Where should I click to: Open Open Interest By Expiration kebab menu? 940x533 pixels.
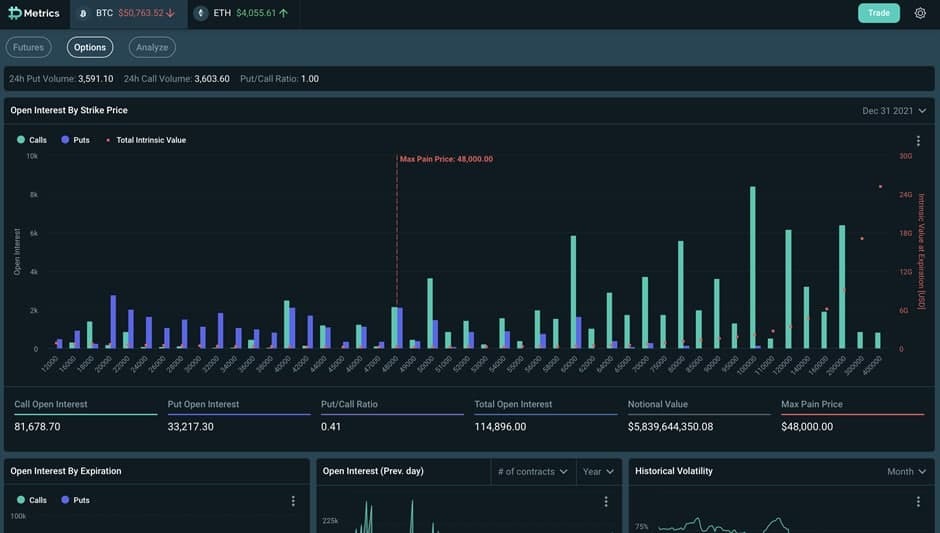[x=293, y=501]
